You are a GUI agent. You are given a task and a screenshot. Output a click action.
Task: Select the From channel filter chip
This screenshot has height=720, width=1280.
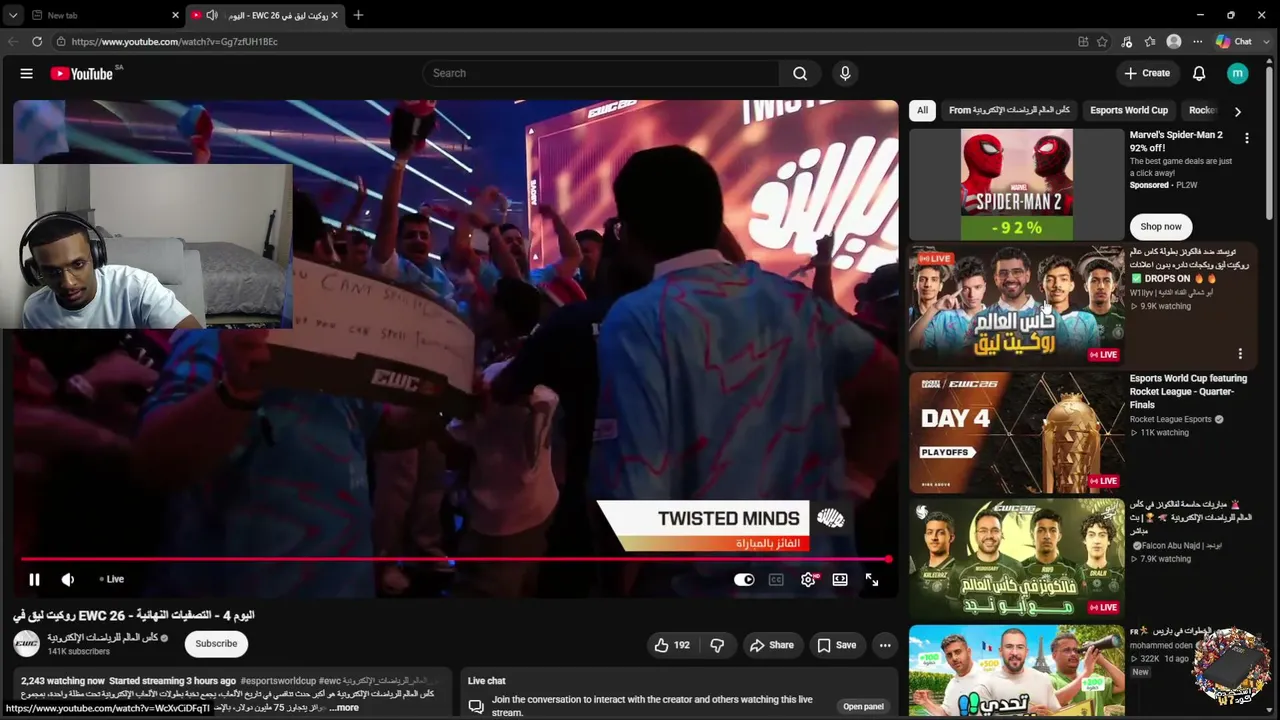[x=1009, y=110]
